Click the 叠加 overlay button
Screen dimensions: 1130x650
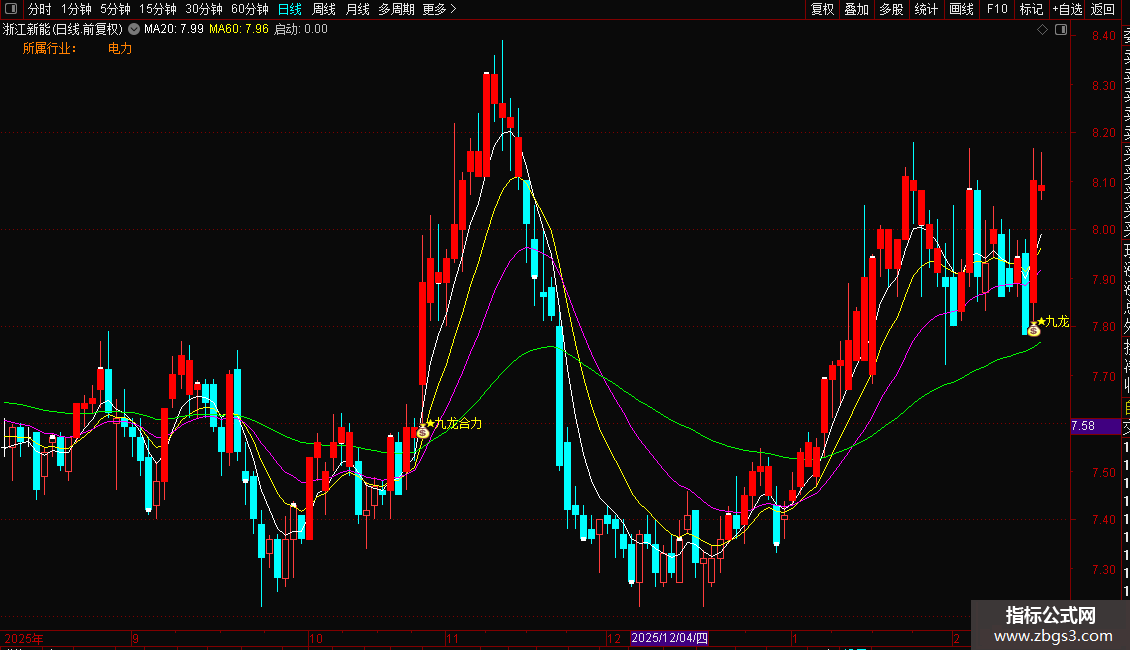click(x=857, y=9)
